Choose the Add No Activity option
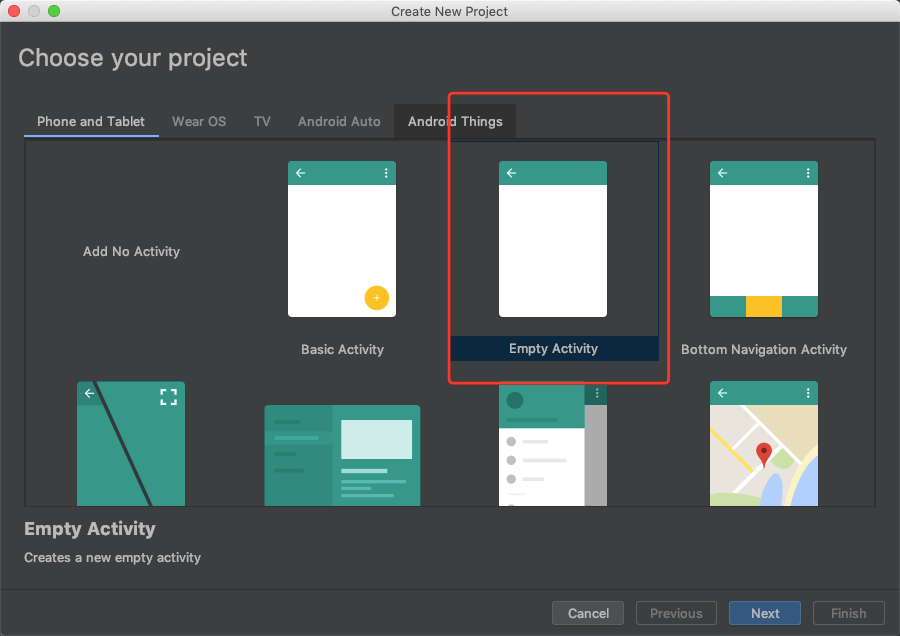The height and width of the screenshot is (636, 900). (131, 251)
